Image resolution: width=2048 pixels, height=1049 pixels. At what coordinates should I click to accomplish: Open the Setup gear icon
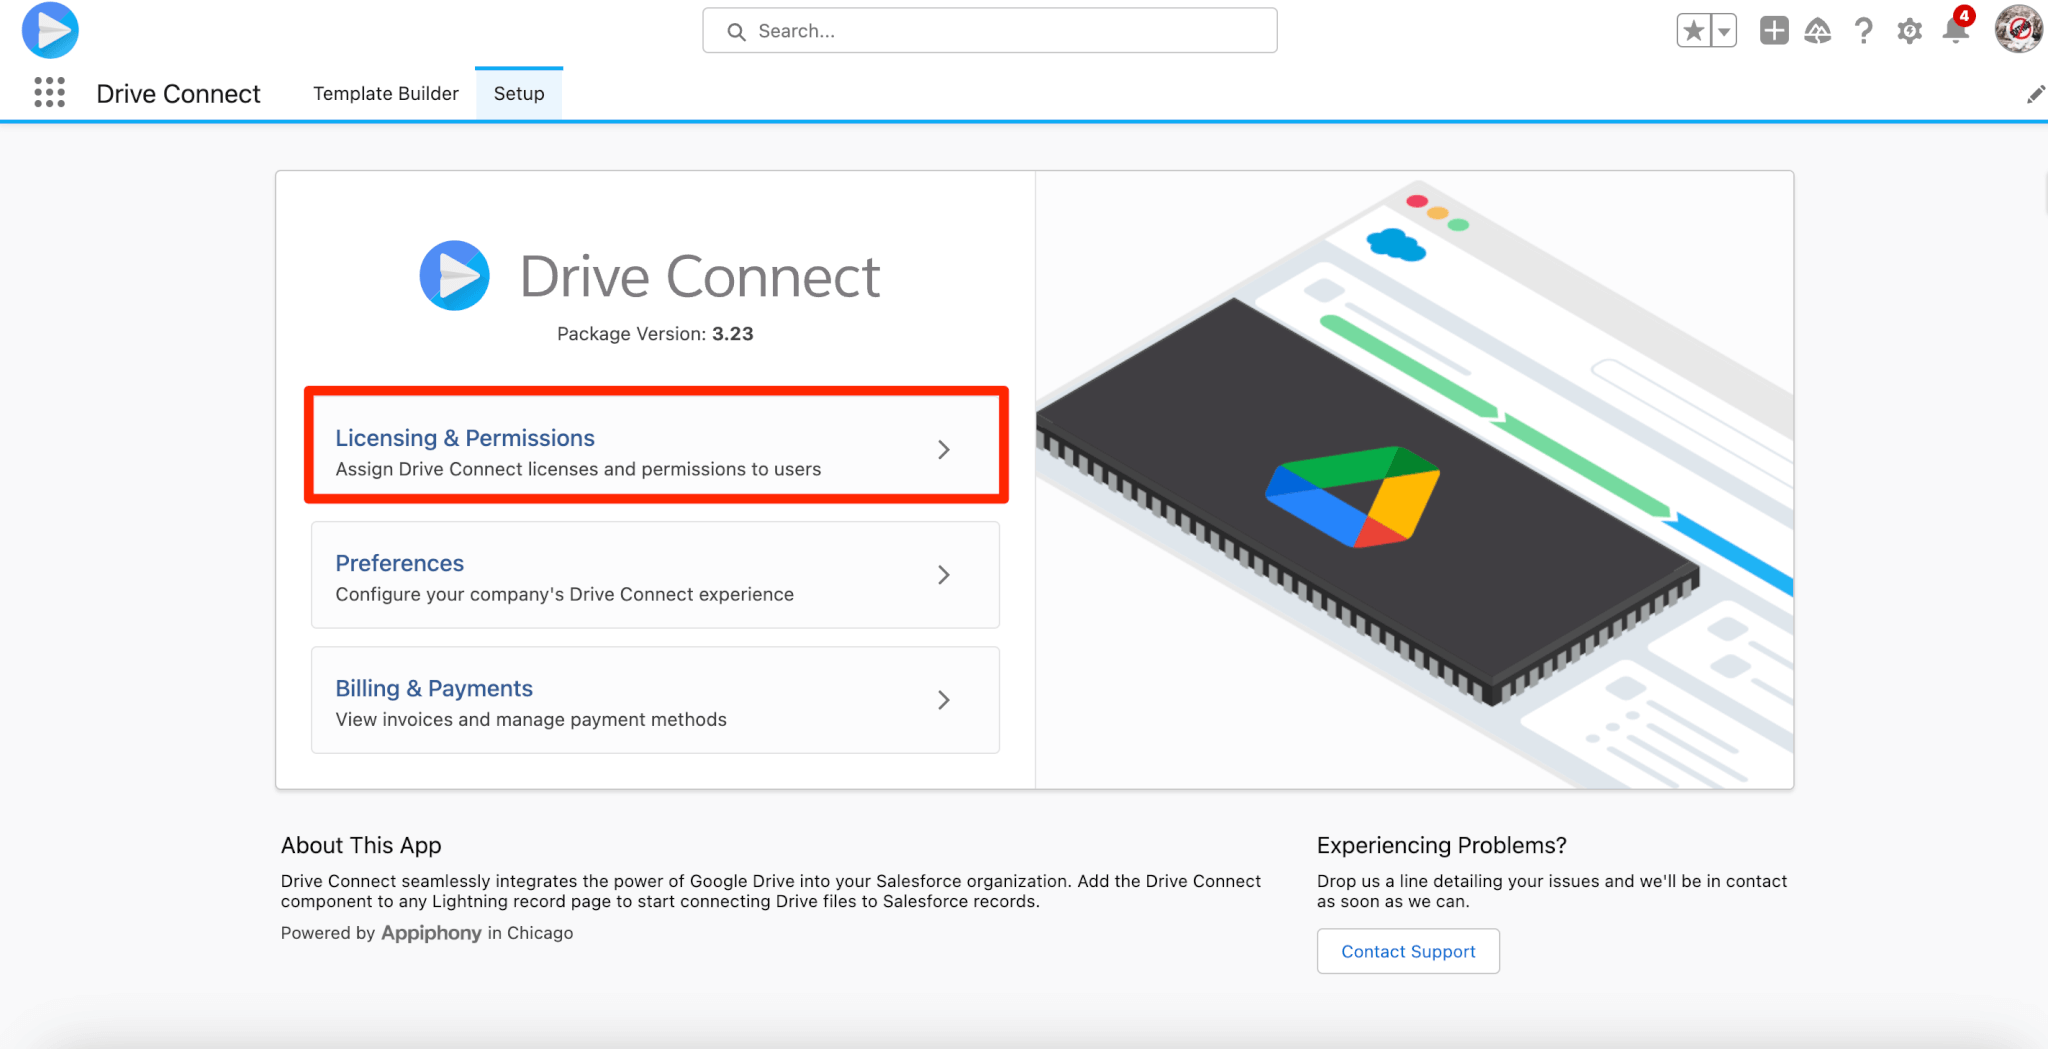(x=1910, y=30)
